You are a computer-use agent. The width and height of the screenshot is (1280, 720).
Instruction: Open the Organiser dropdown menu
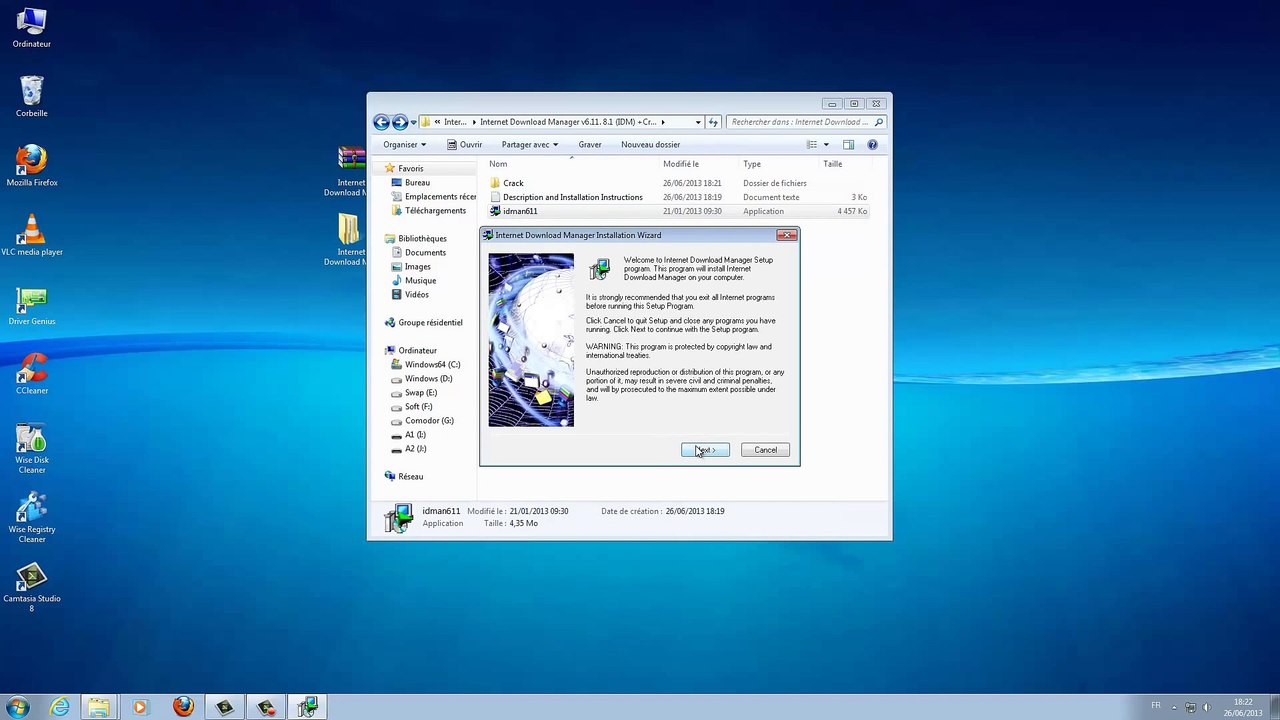(404, 145)
